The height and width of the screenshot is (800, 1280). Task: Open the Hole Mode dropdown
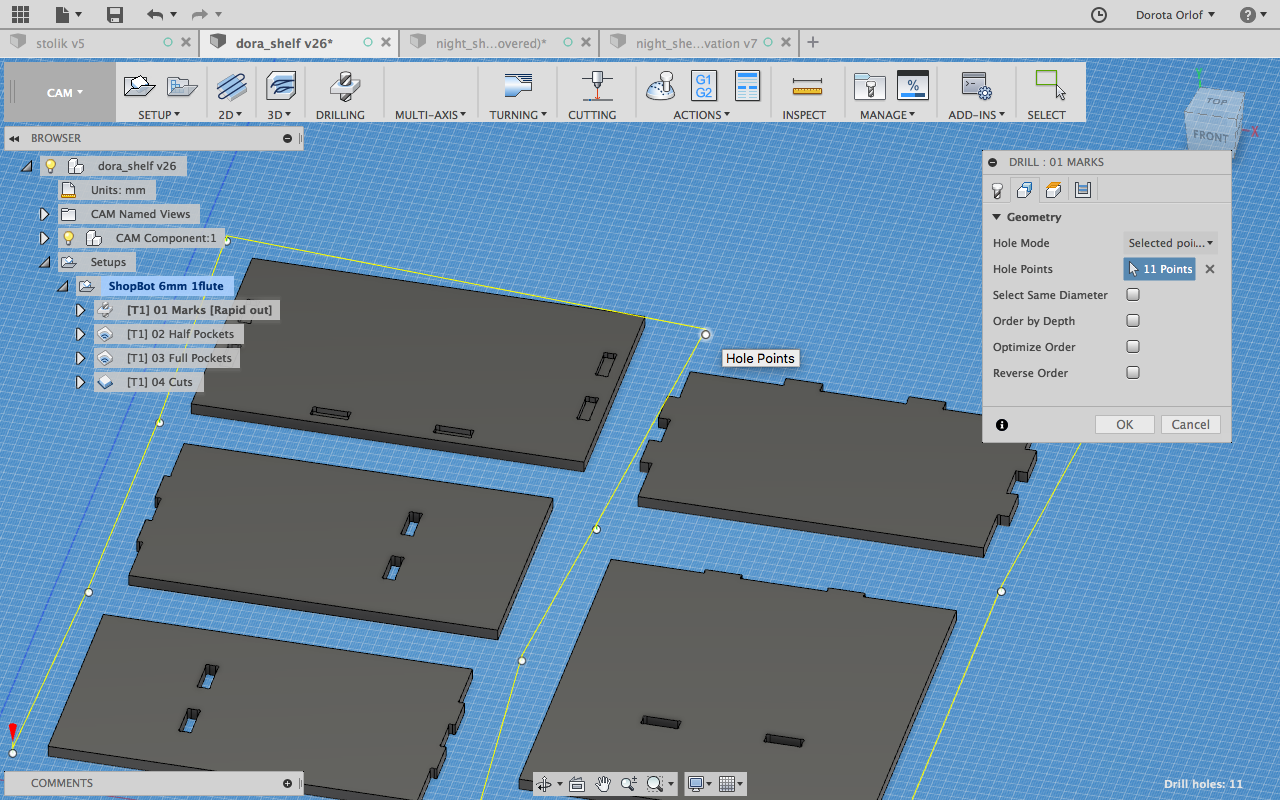(x=1169, y=243)
